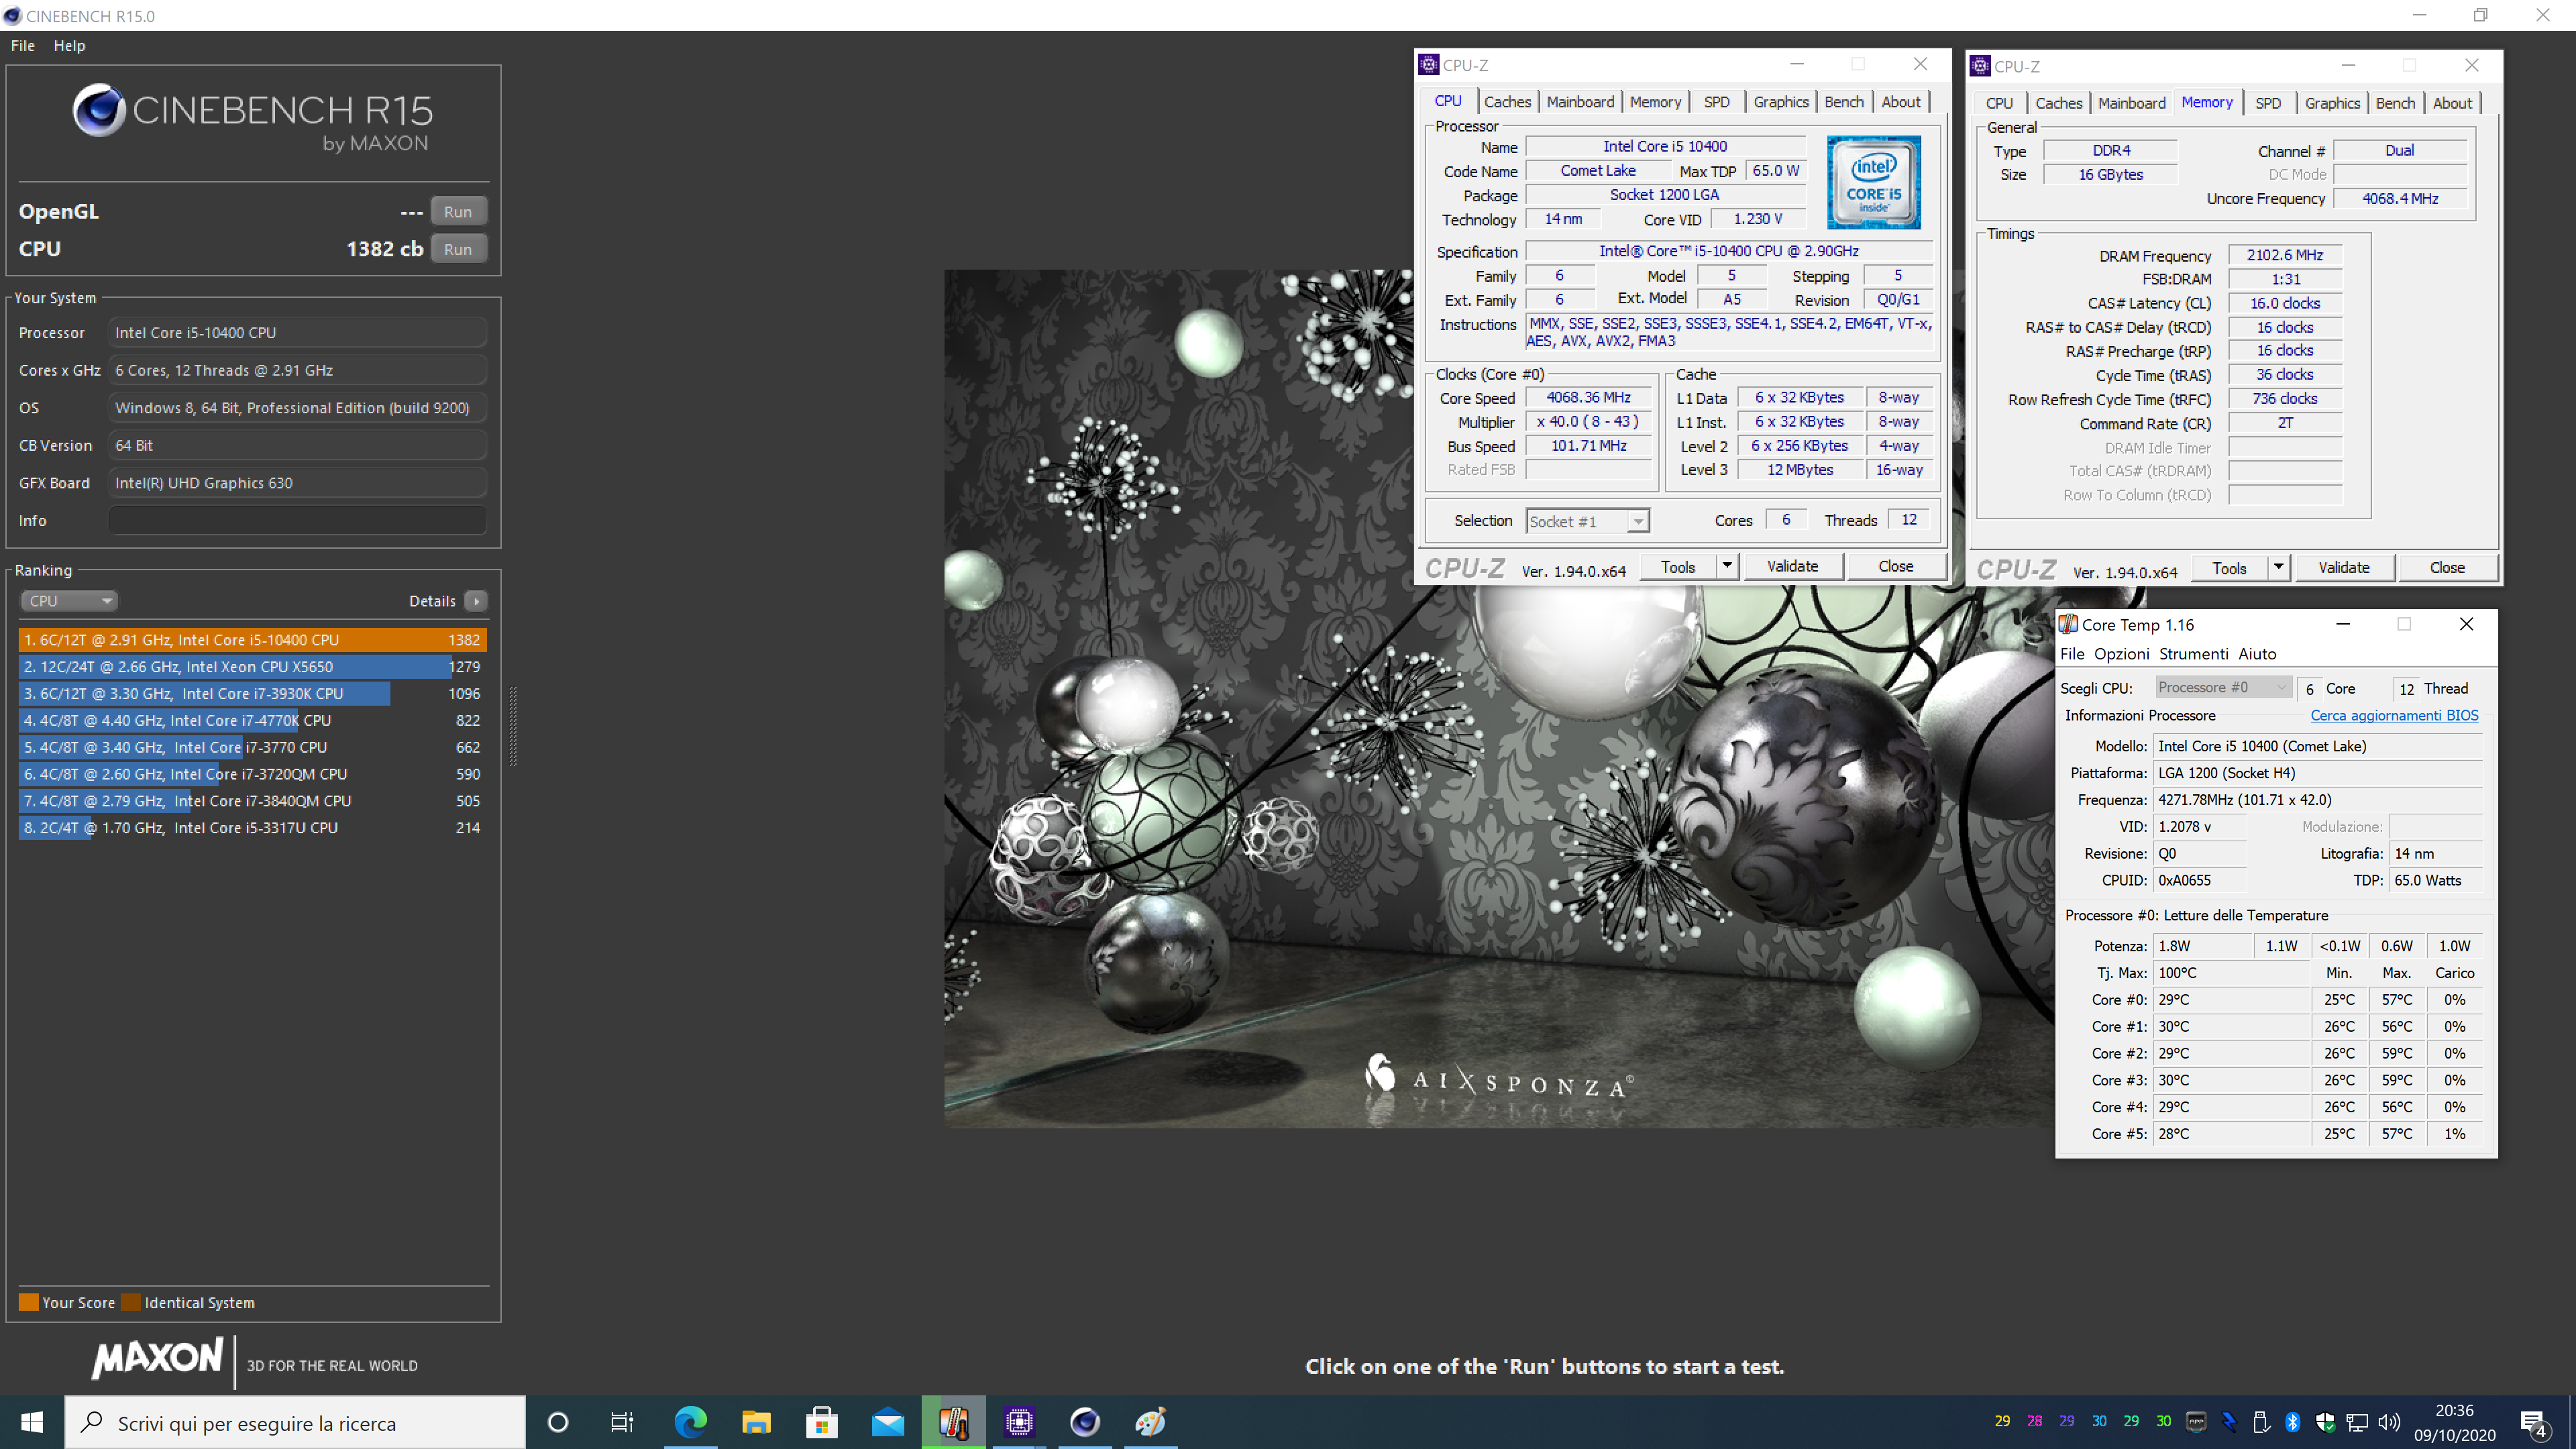Open the Strumenti menu in Core Temp
2576x1449 pixels.
[2193, 654]
